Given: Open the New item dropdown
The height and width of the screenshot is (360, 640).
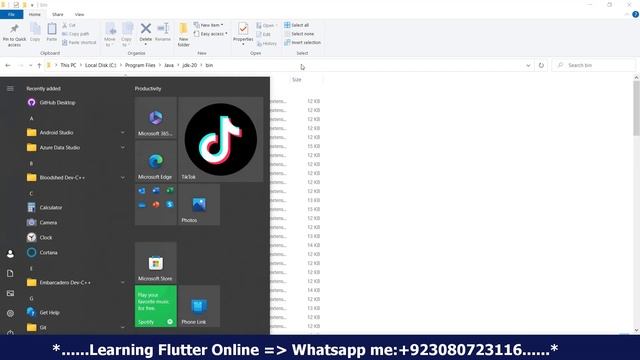Looking at the screenshot, I should pos(209,25).
